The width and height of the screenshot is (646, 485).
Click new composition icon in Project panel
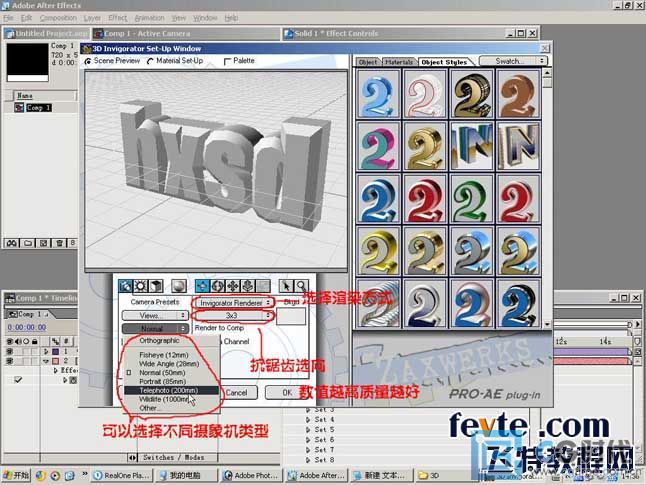pyautogui.click(x=43, y=243)
